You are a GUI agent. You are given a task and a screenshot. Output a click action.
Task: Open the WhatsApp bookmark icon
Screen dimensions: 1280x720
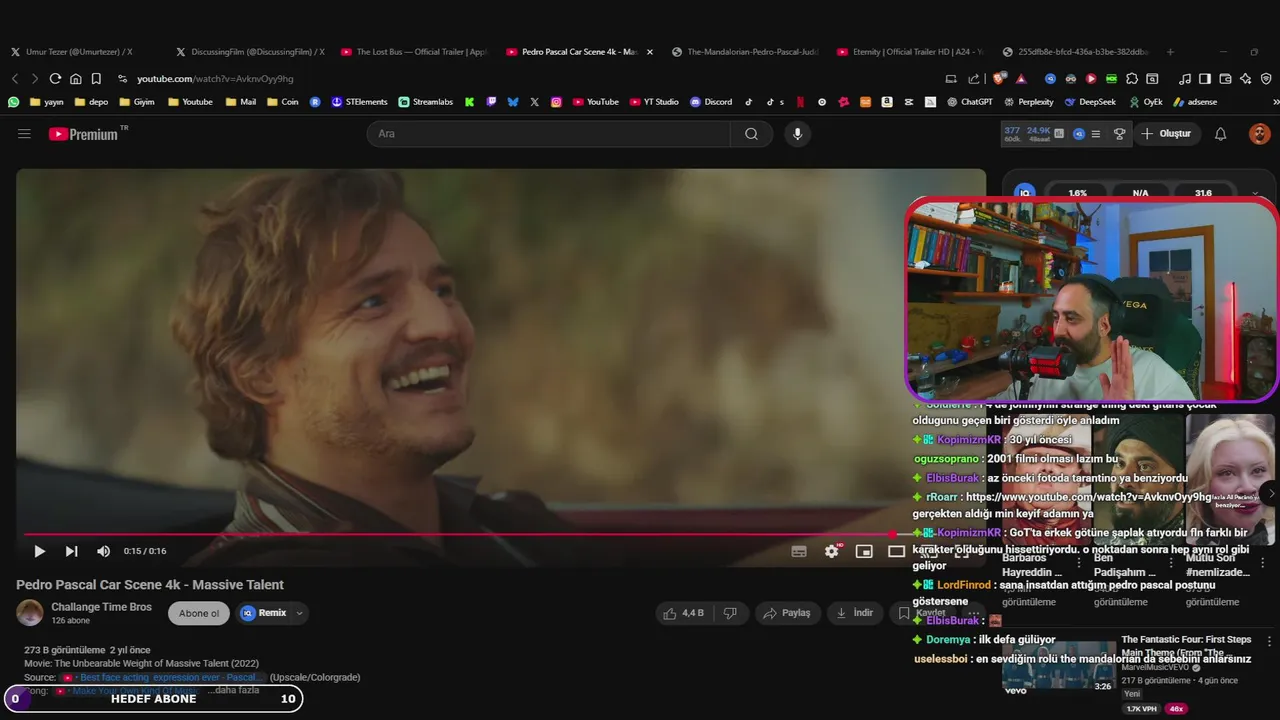(x=13, y=101)
